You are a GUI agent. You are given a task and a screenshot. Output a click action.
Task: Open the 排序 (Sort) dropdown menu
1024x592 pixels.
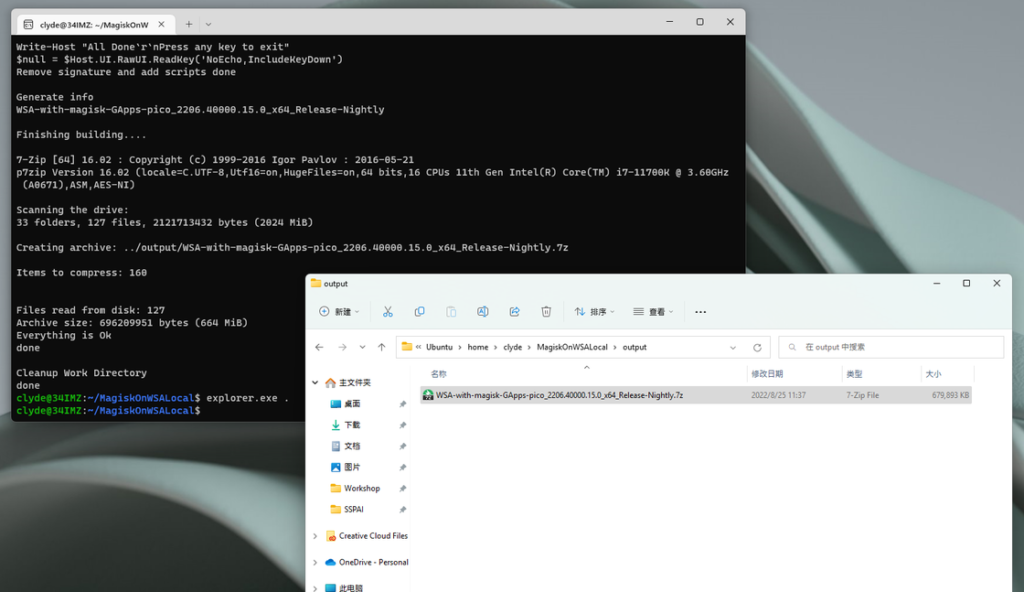[595, 312]
